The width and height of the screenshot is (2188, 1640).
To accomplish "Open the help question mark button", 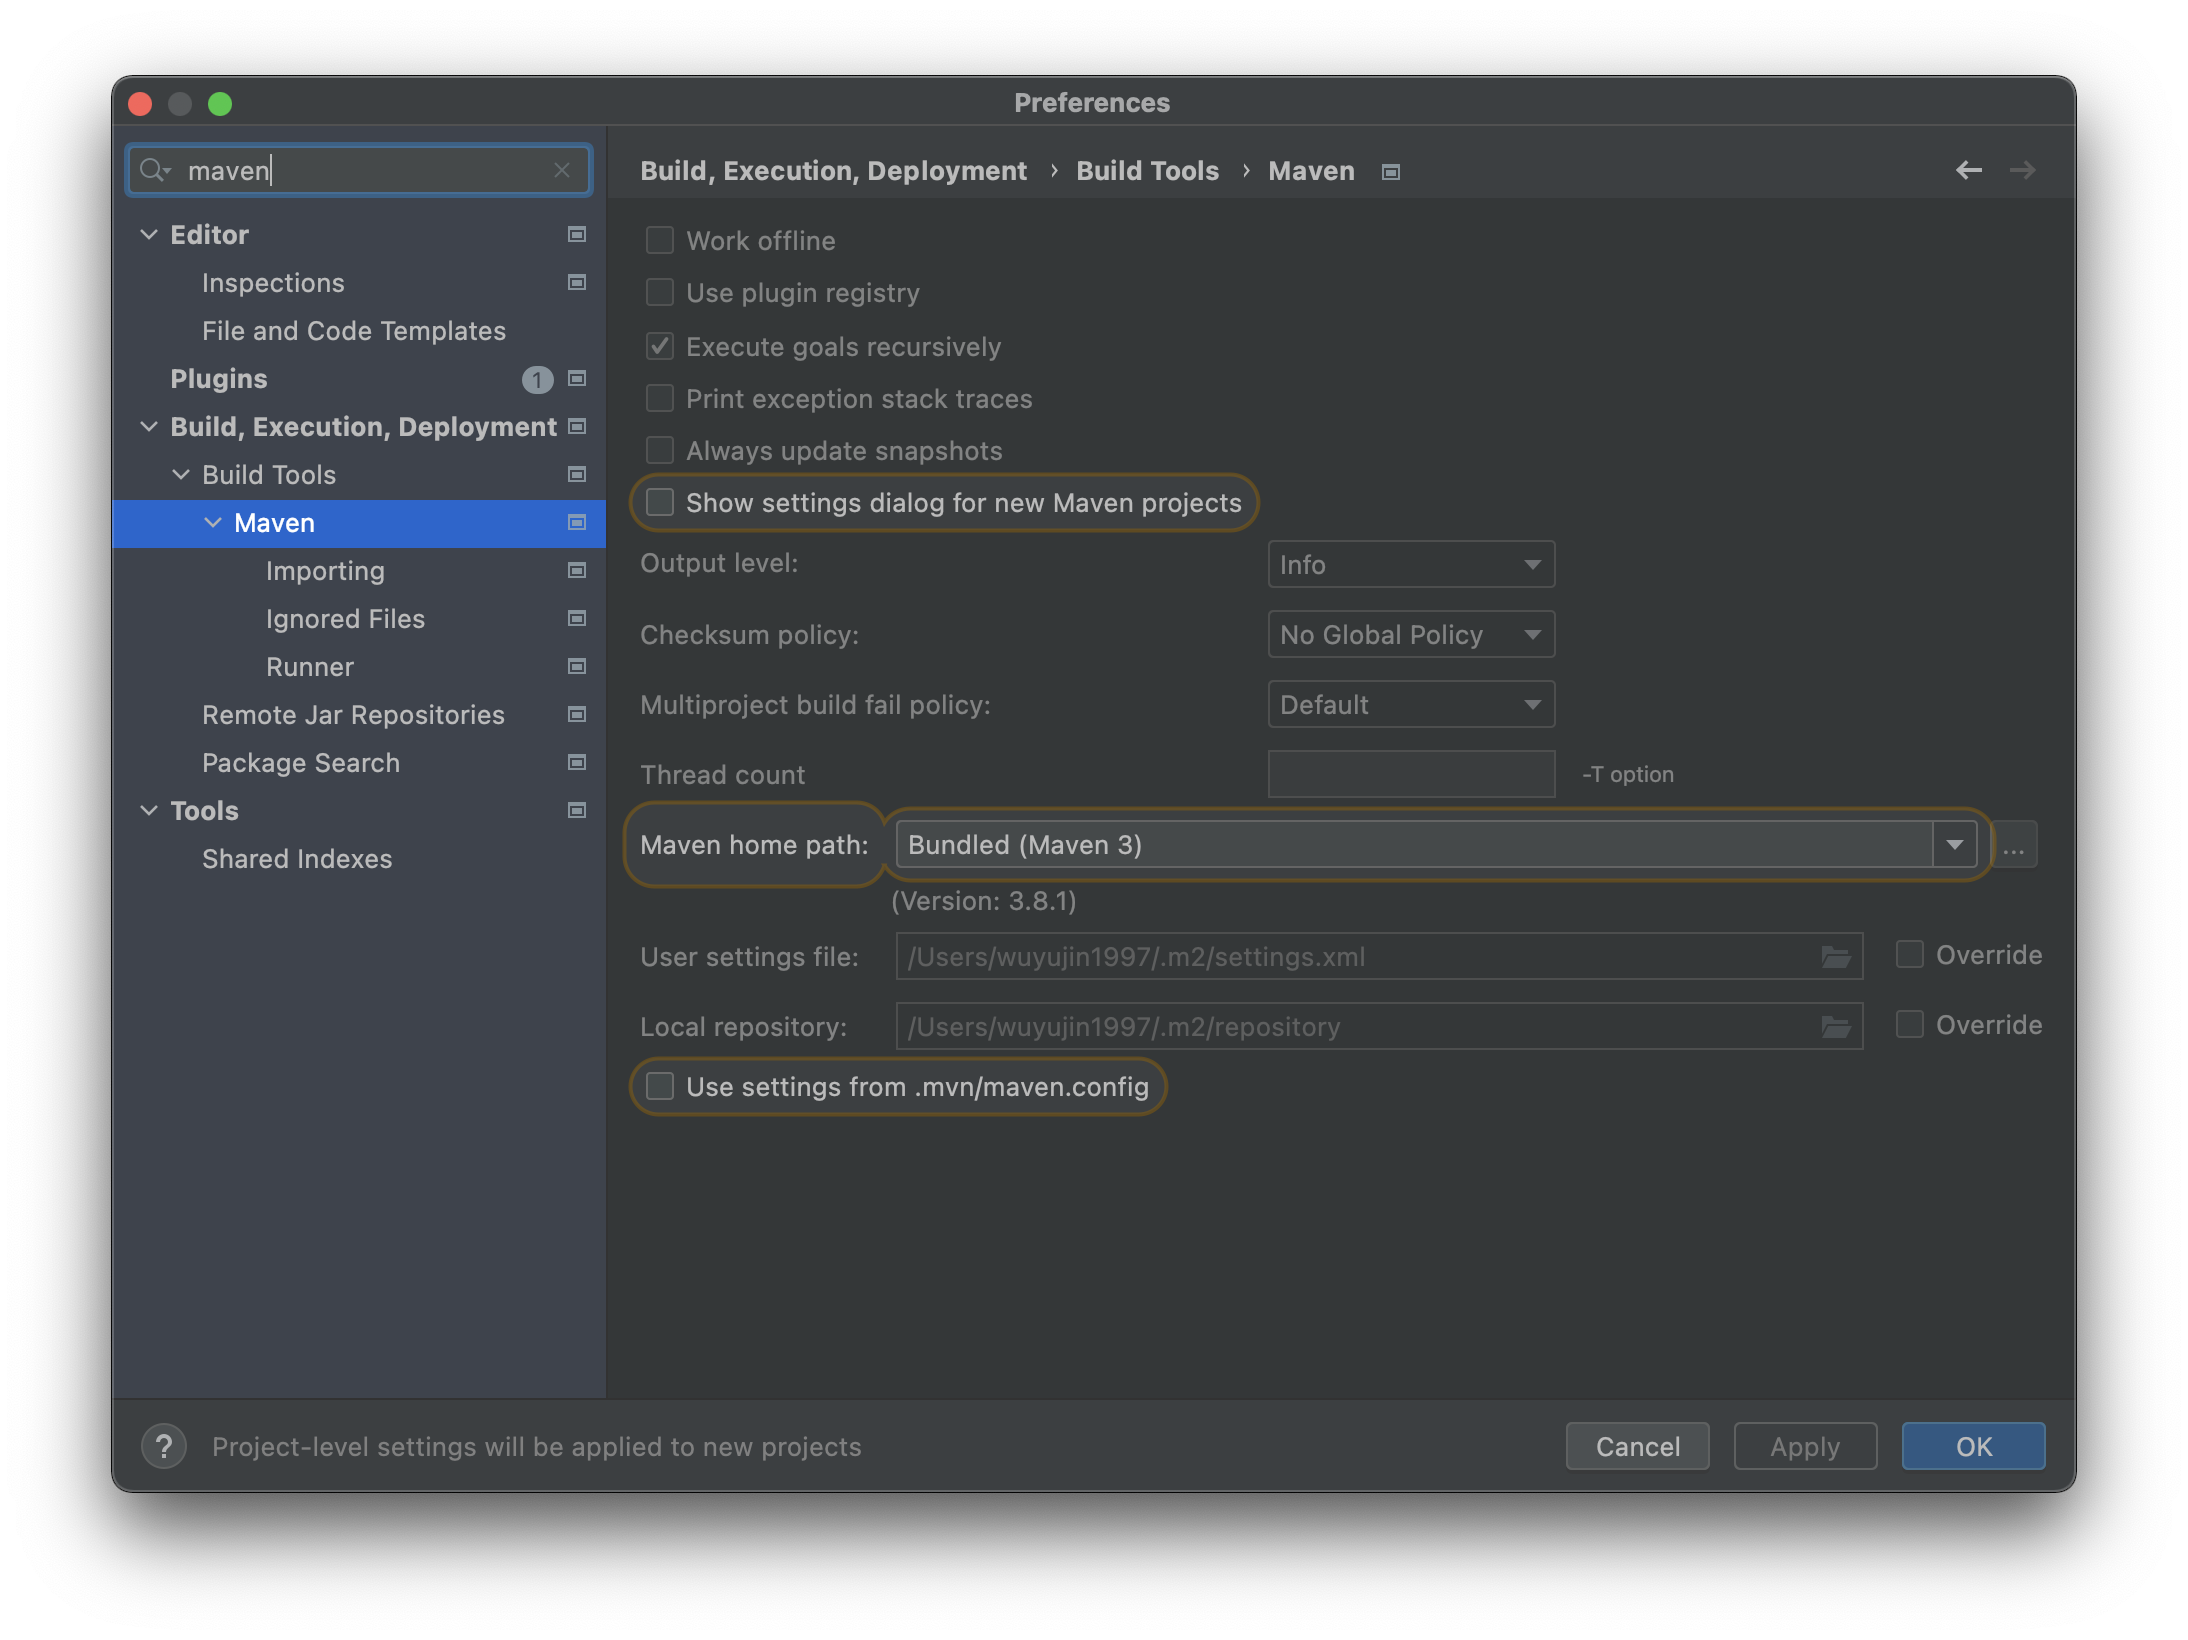I will pyautogui.click(x=164, y=1446).
